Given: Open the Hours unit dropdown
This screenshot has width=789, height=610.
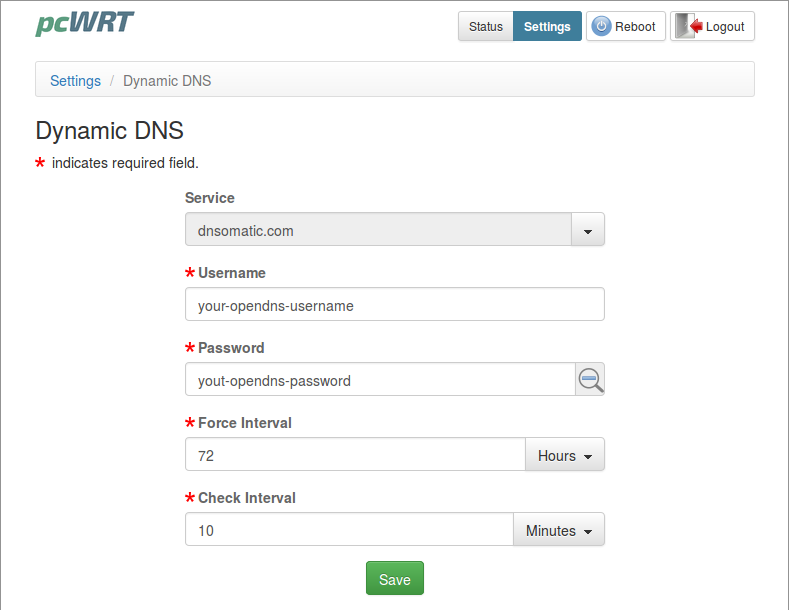Looking at the screenshot, I should click(565, 454).
